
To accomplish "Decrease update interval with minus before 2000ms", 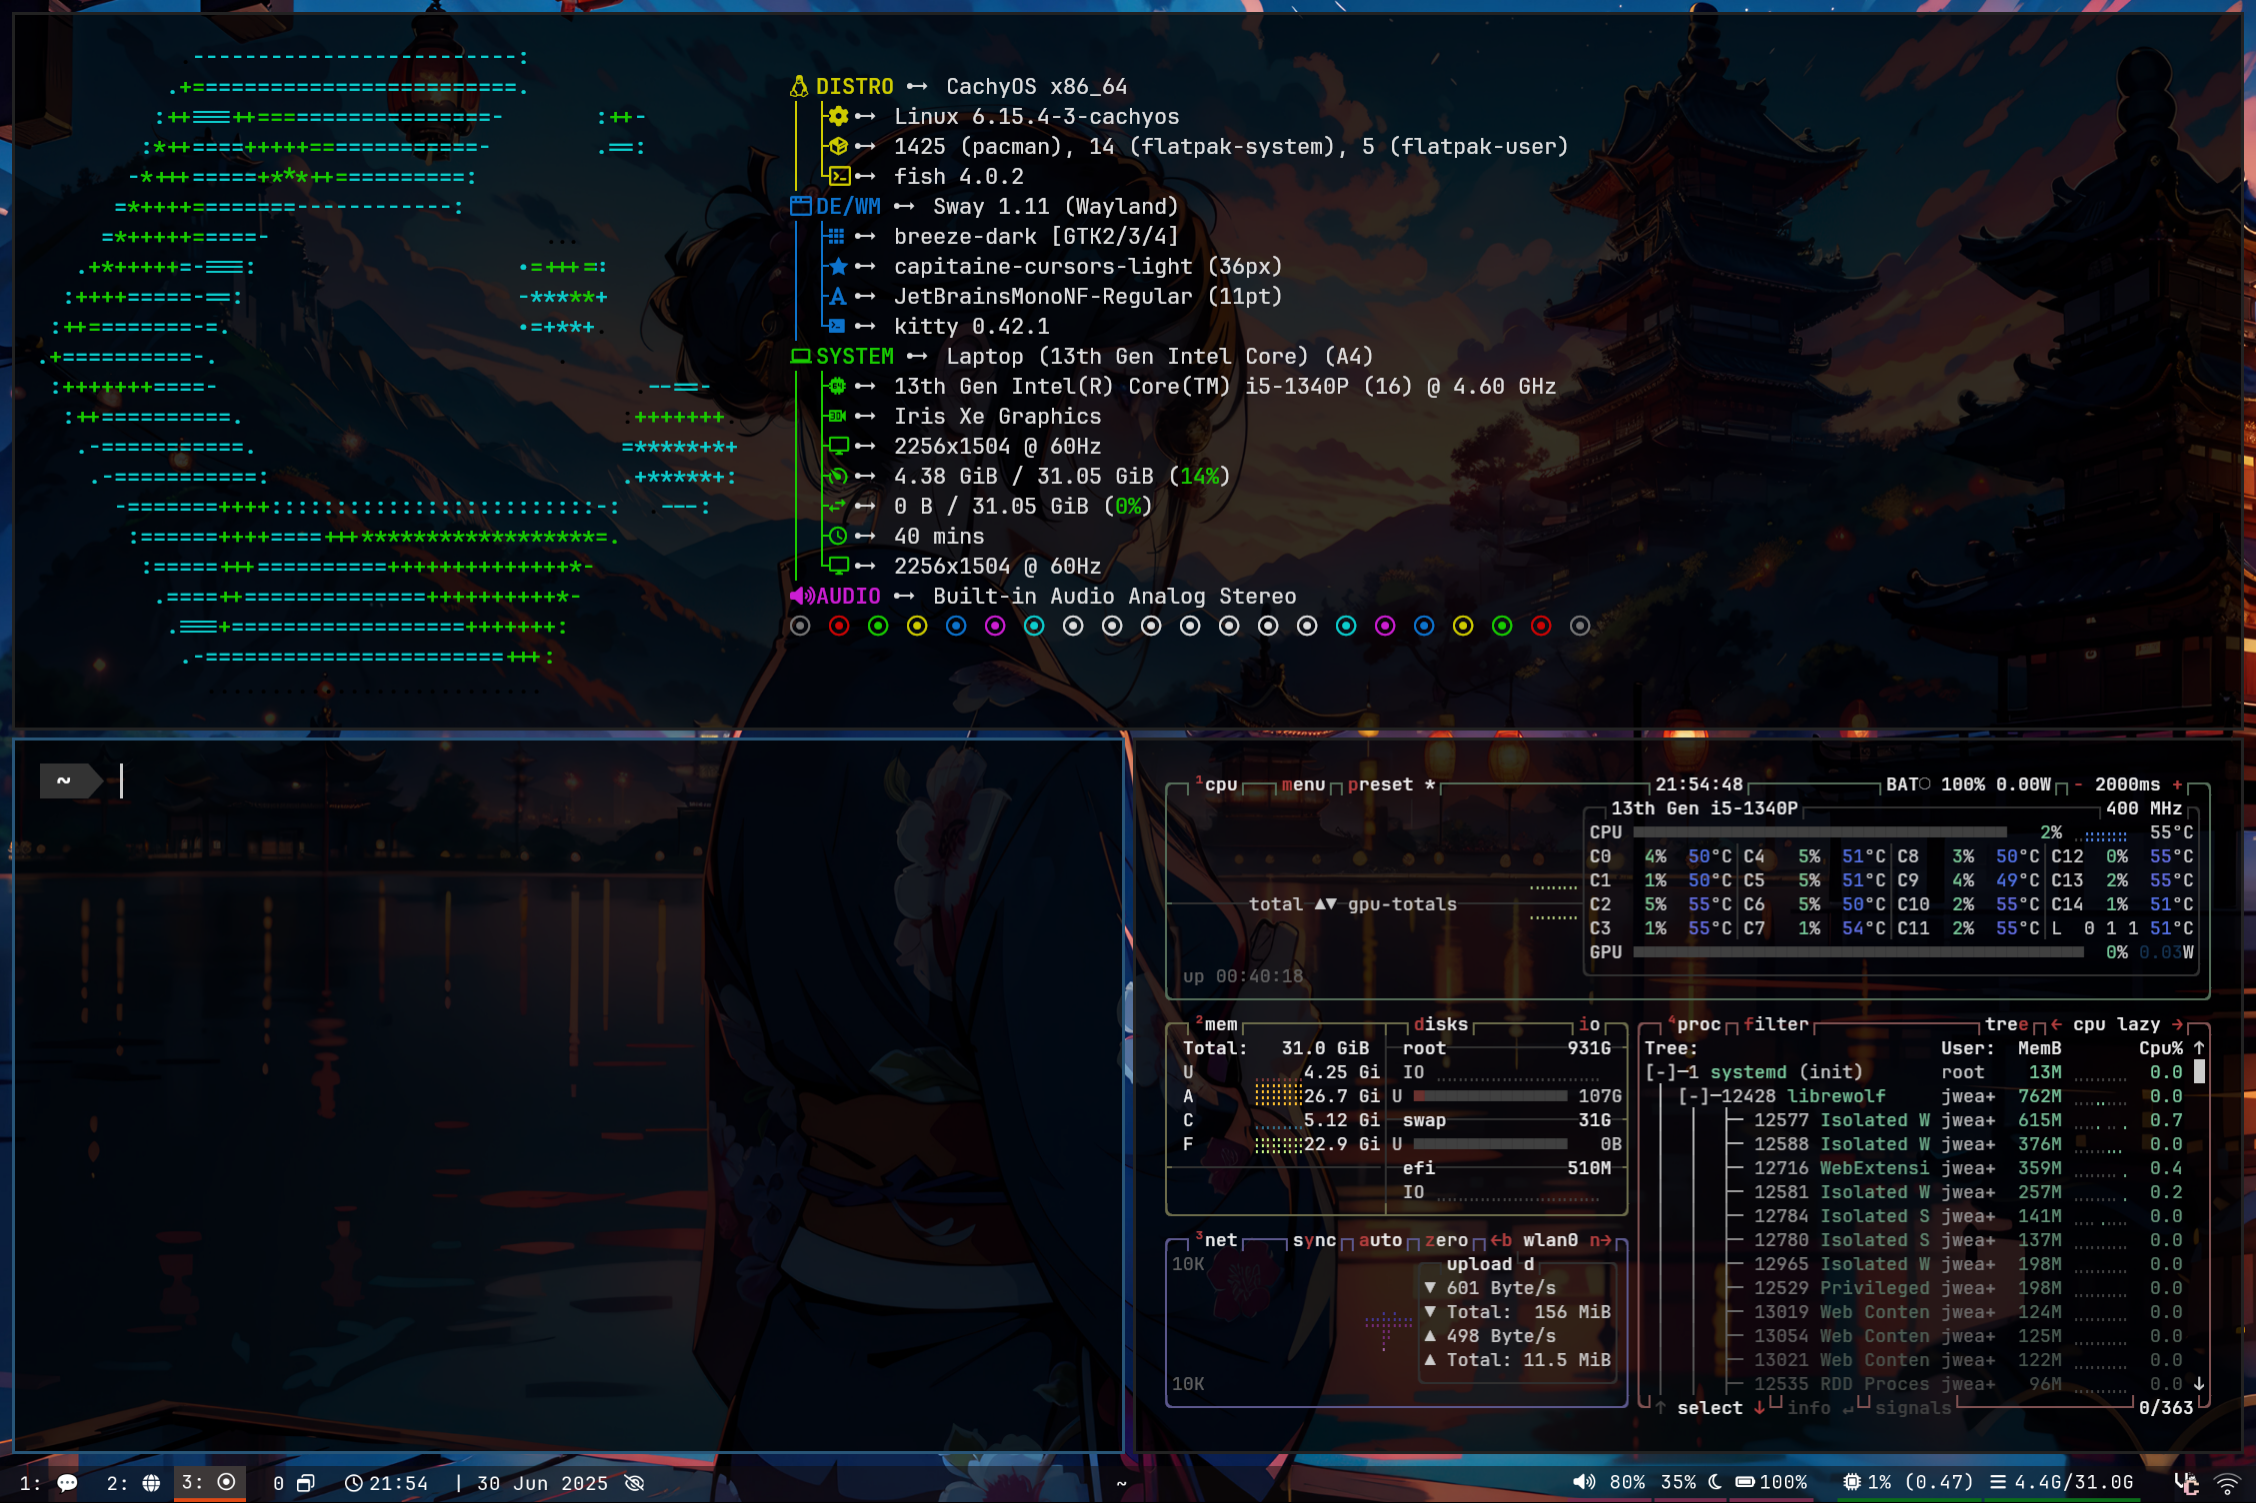I will click(x=2078, y=785).
